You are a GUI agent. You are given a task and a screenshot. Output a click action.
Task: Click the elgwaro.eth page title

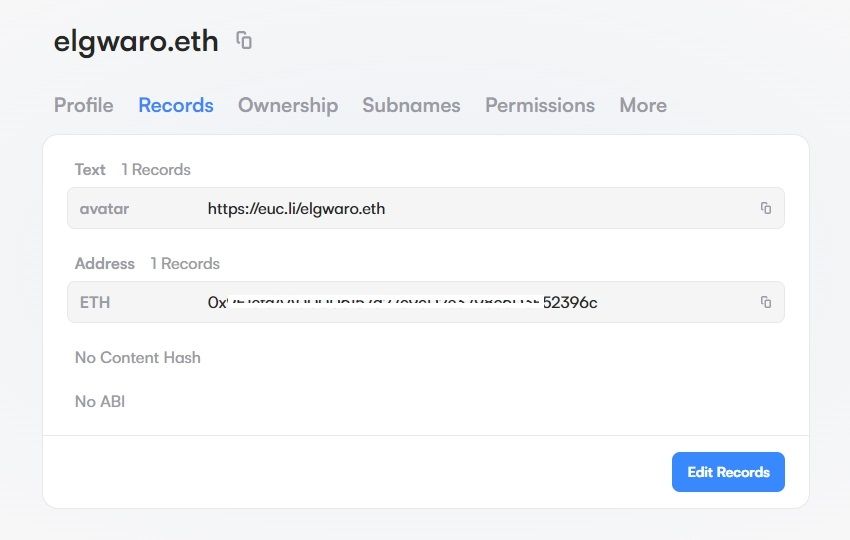point(136,42)
